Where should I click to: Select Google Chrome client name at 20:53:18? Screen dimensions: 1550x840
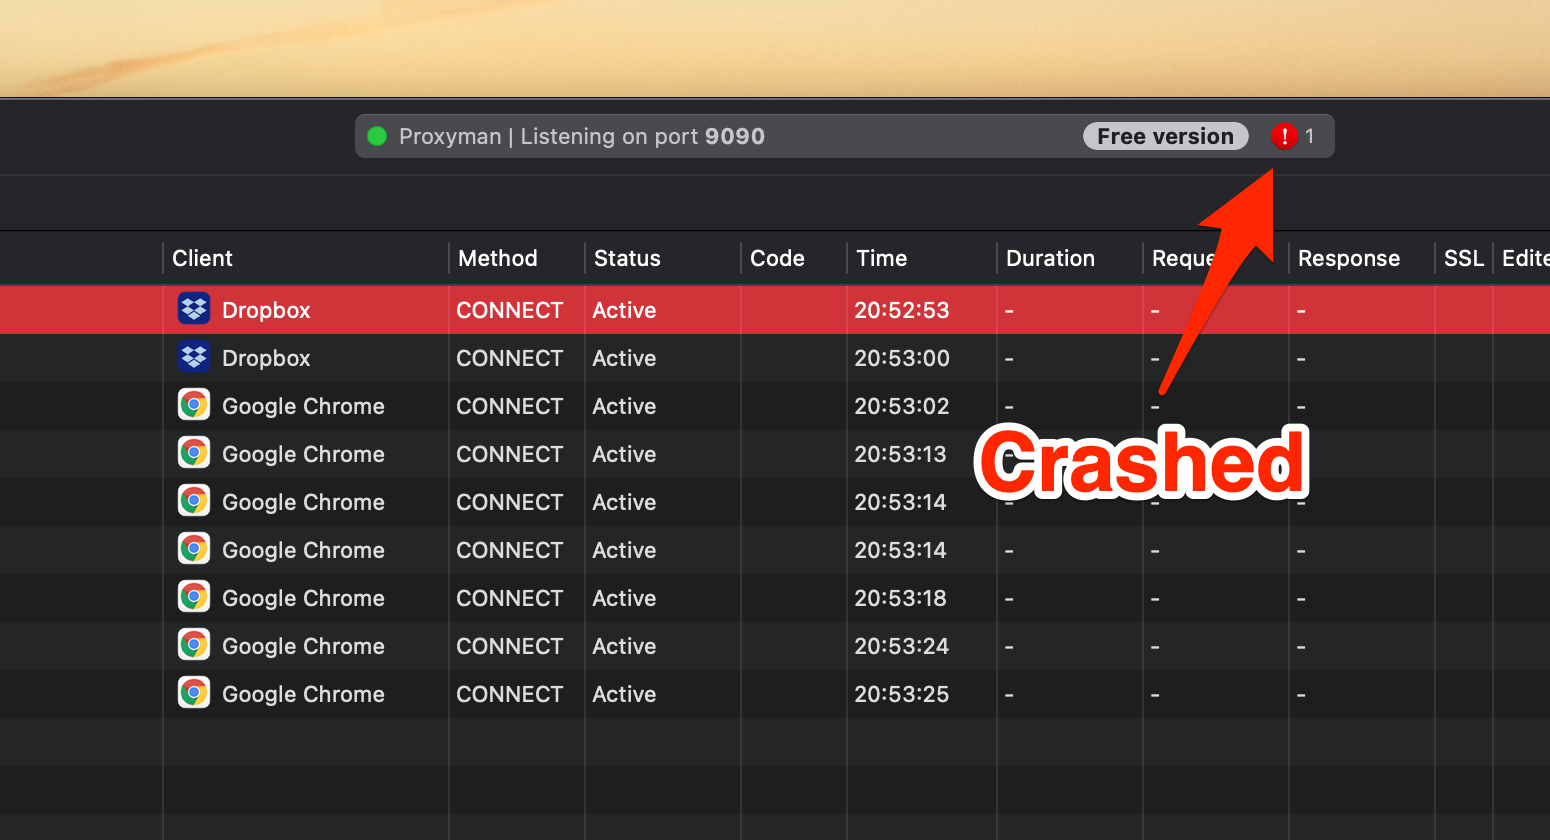(x=303, y=598)
